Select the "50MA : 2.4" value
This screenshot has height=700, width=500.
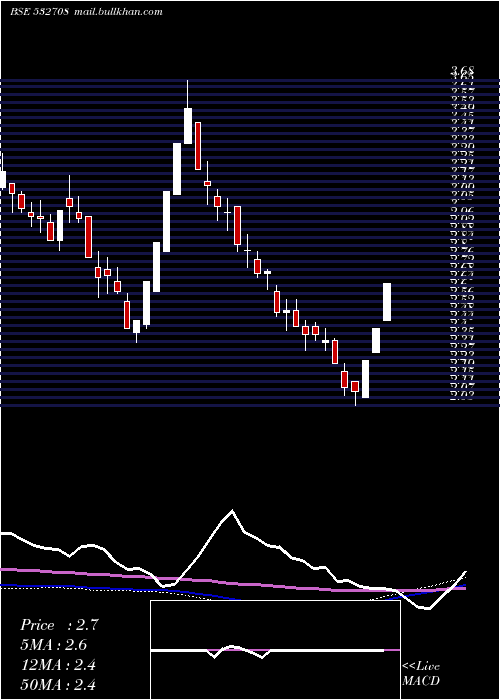(x=58, y=684)
